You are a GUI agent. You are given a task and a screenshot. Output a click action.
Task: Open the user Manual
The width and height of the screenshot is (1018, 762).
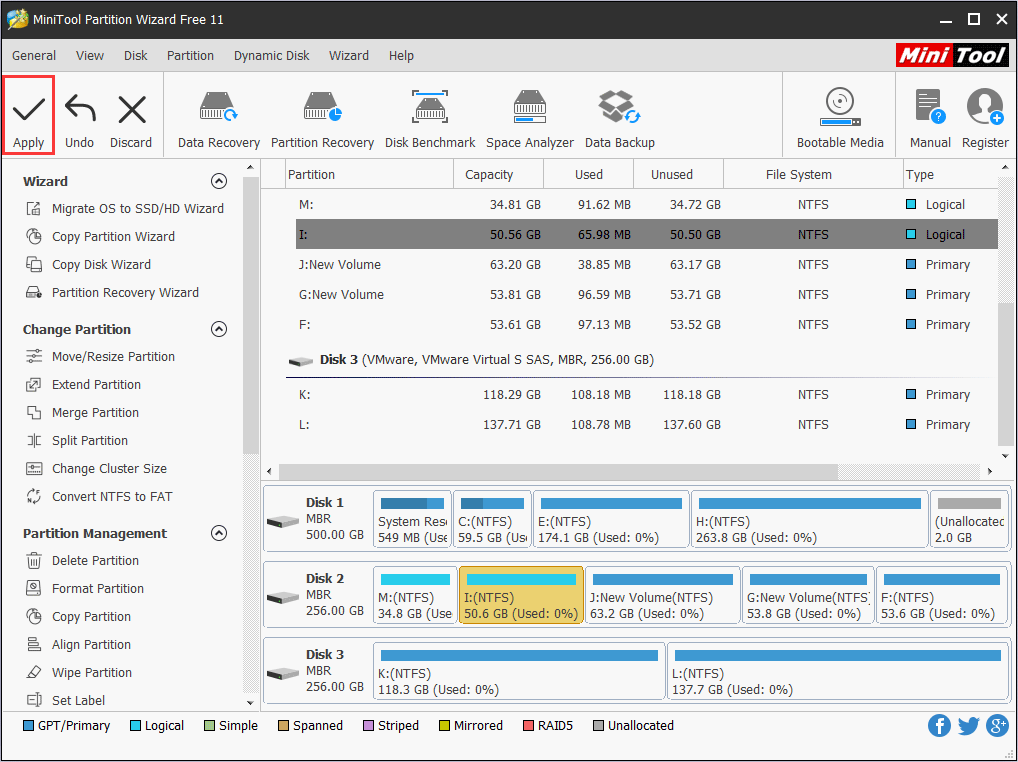[929, 115]
